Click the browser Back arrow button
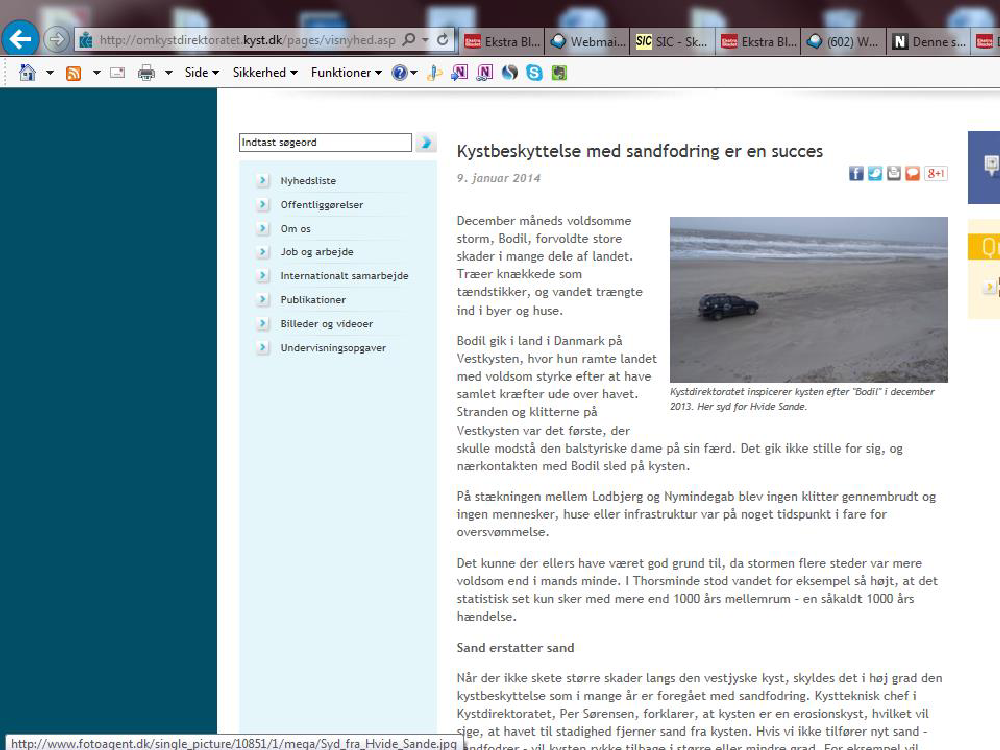The image size is (1000, 750). click(20, 39)
